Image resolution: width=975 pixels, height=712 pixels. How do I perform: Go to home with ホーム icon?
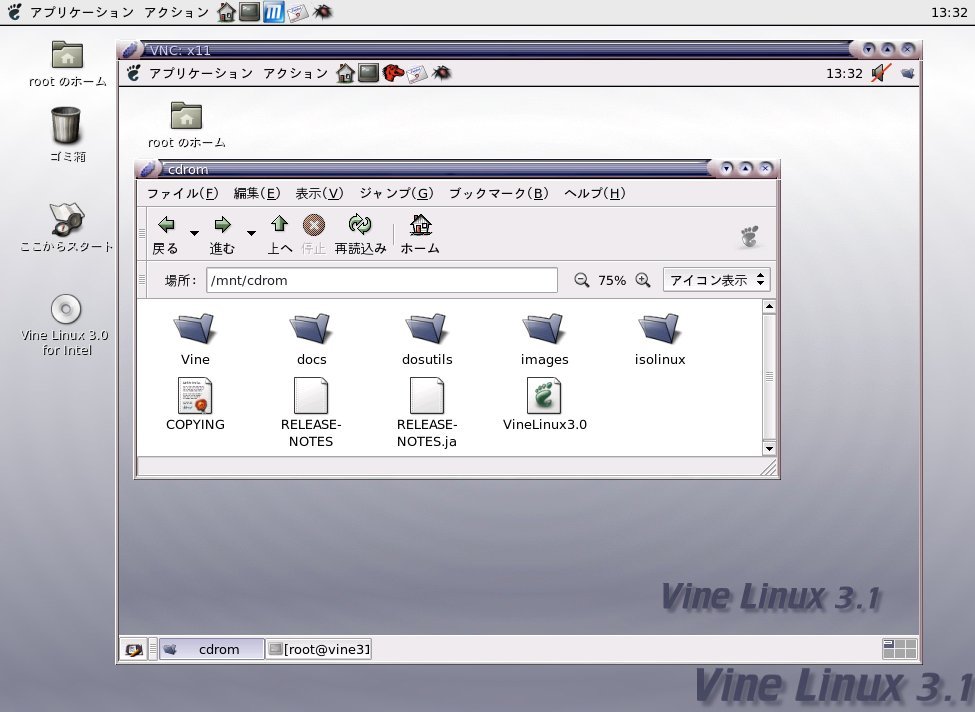click(x=420, y=224)
